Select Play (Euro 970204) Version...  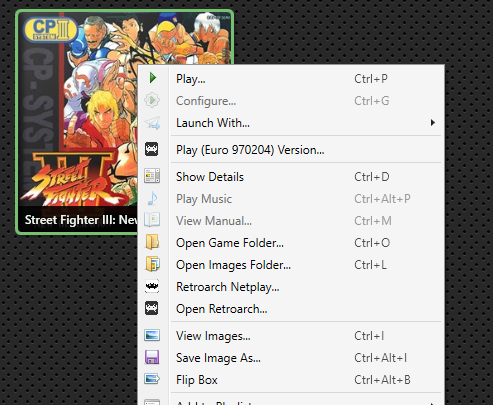click(291, 150)
